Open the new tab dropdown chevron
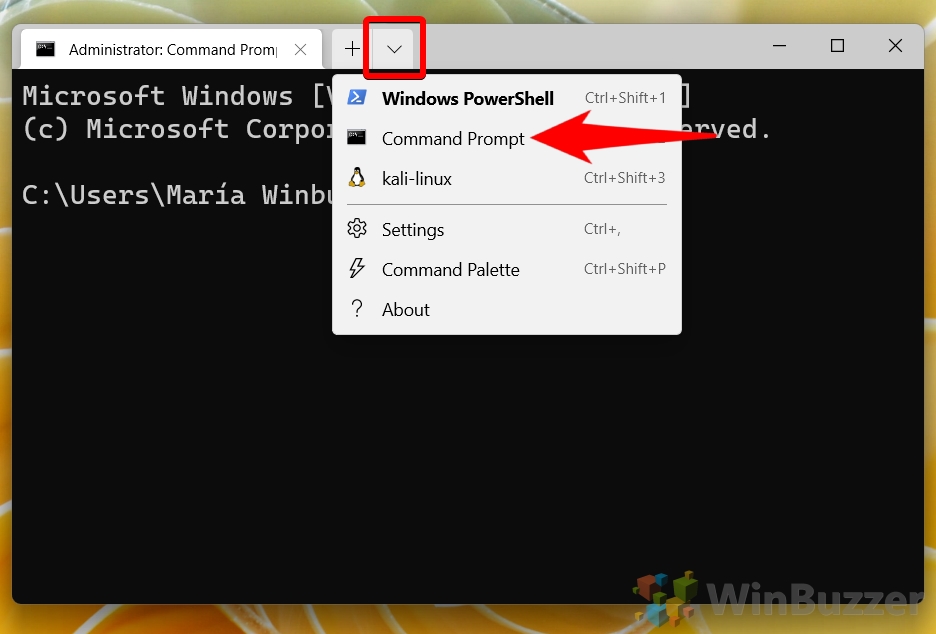This screenshot has height=634, width=936. click(x=394, y=48)
